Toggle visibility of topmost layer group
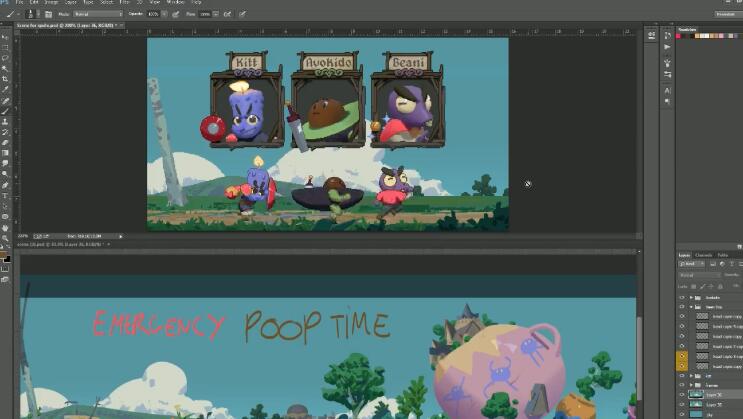Screen dimensions: 743x419 click(x=682, y=297)
